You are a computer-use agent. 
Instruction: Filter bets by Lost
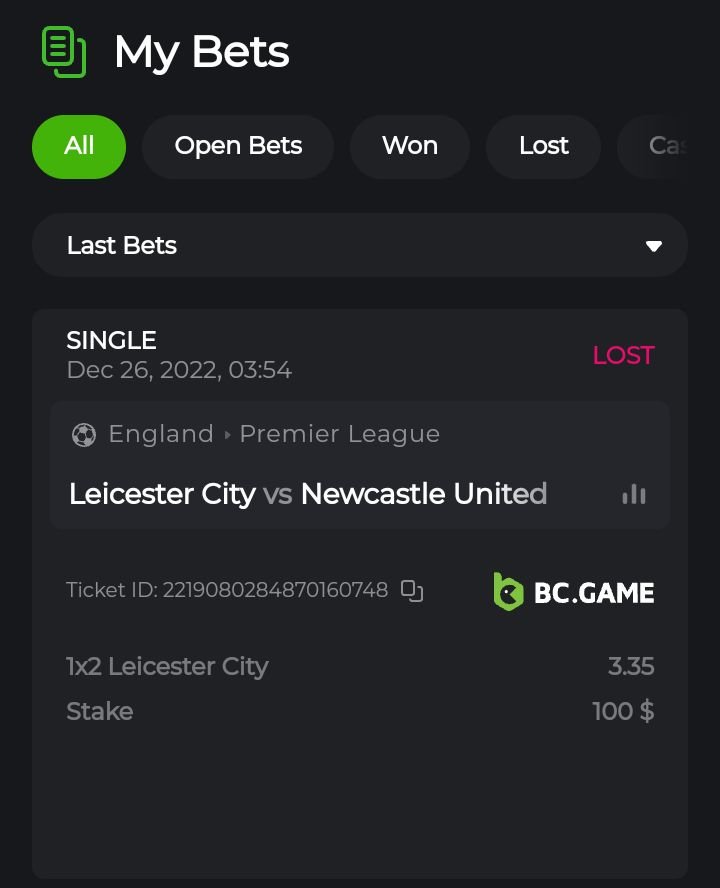[x=544, y=146]
